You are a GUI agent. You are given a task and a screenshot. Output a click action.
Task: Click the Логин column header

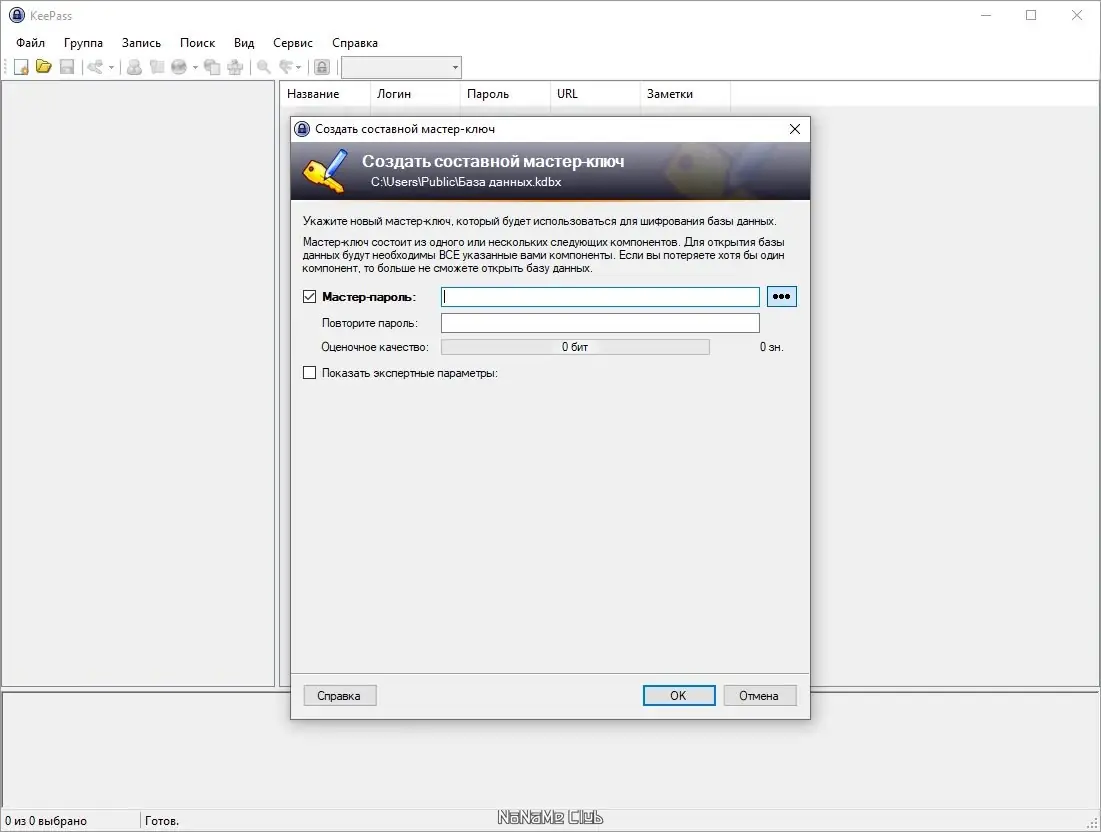(x=415, y=94)
